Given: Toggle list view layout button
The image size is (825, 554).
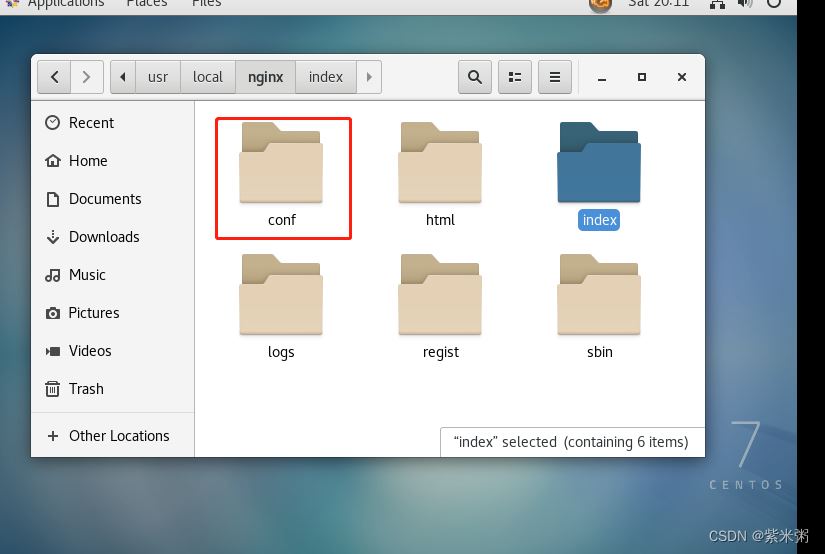Looking at the screenshot, I should [x=514, y=77].
